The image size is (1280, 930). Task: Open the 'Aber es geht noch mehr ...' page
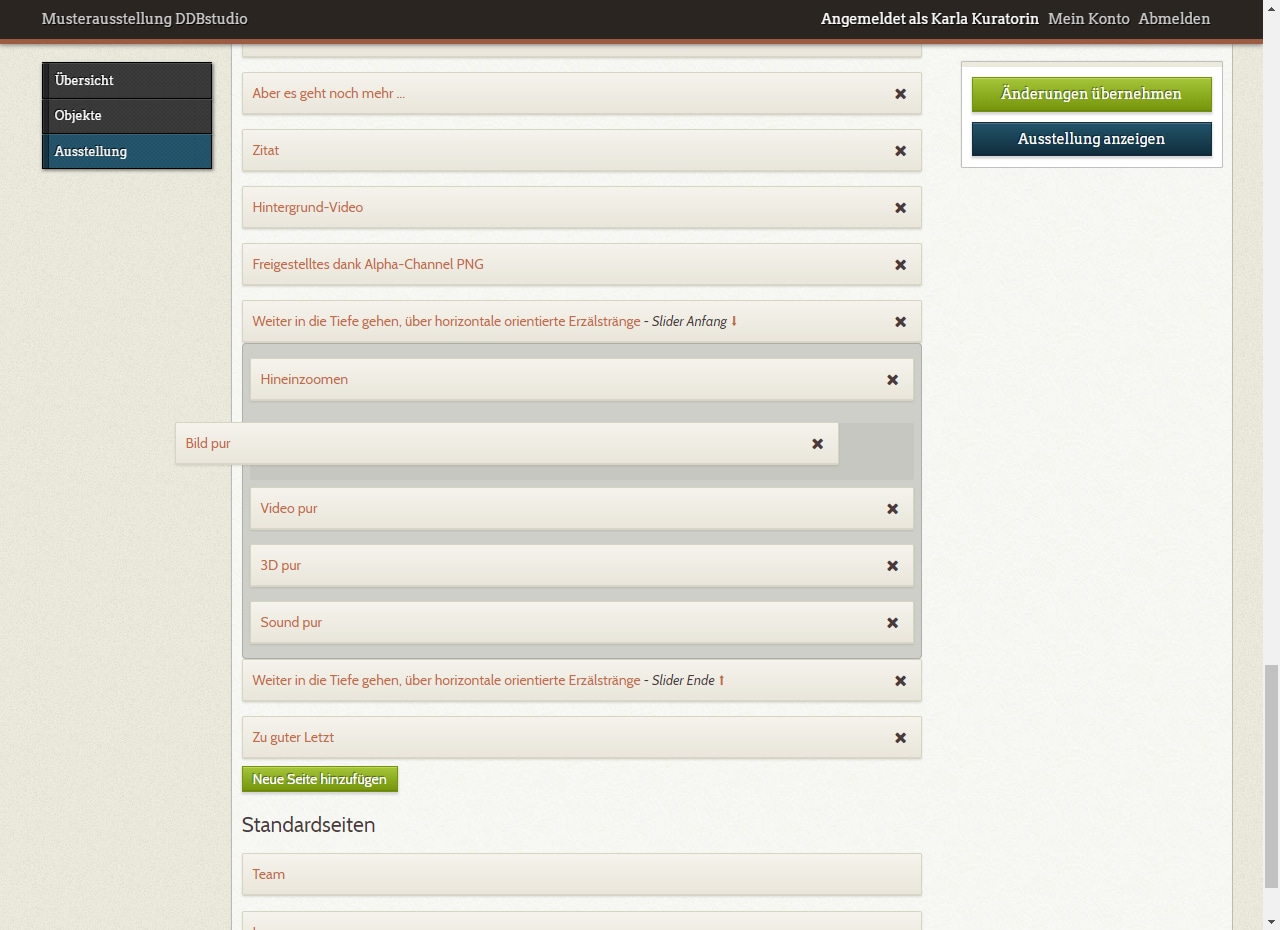(329, 94)
